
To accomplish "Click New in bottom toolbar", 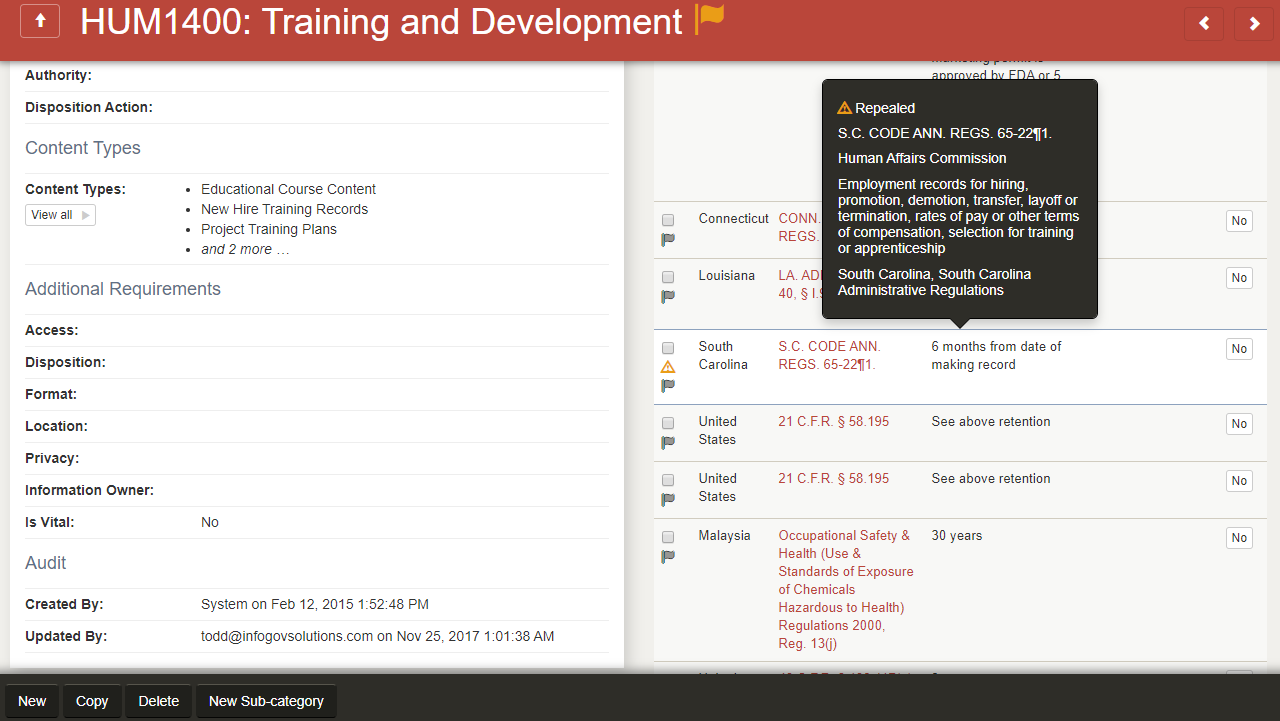I will (32, 701).
